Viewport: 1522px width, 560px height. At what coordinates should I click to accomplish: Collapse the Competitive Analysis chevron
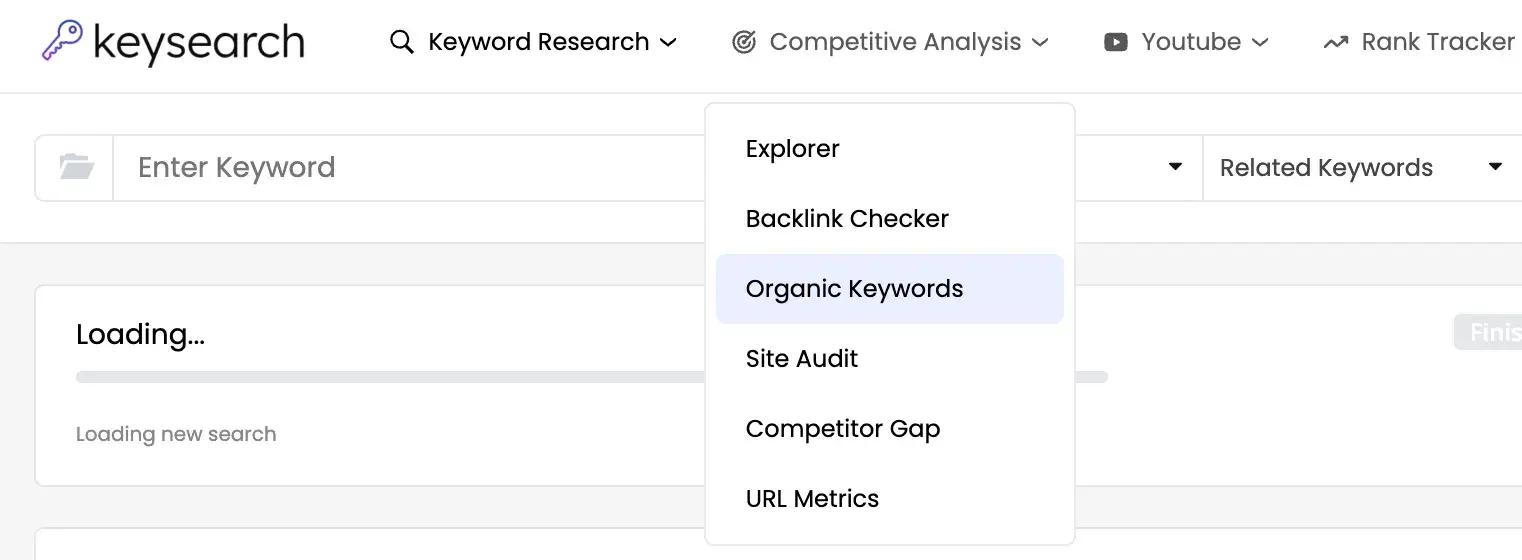coord(1040,42)
